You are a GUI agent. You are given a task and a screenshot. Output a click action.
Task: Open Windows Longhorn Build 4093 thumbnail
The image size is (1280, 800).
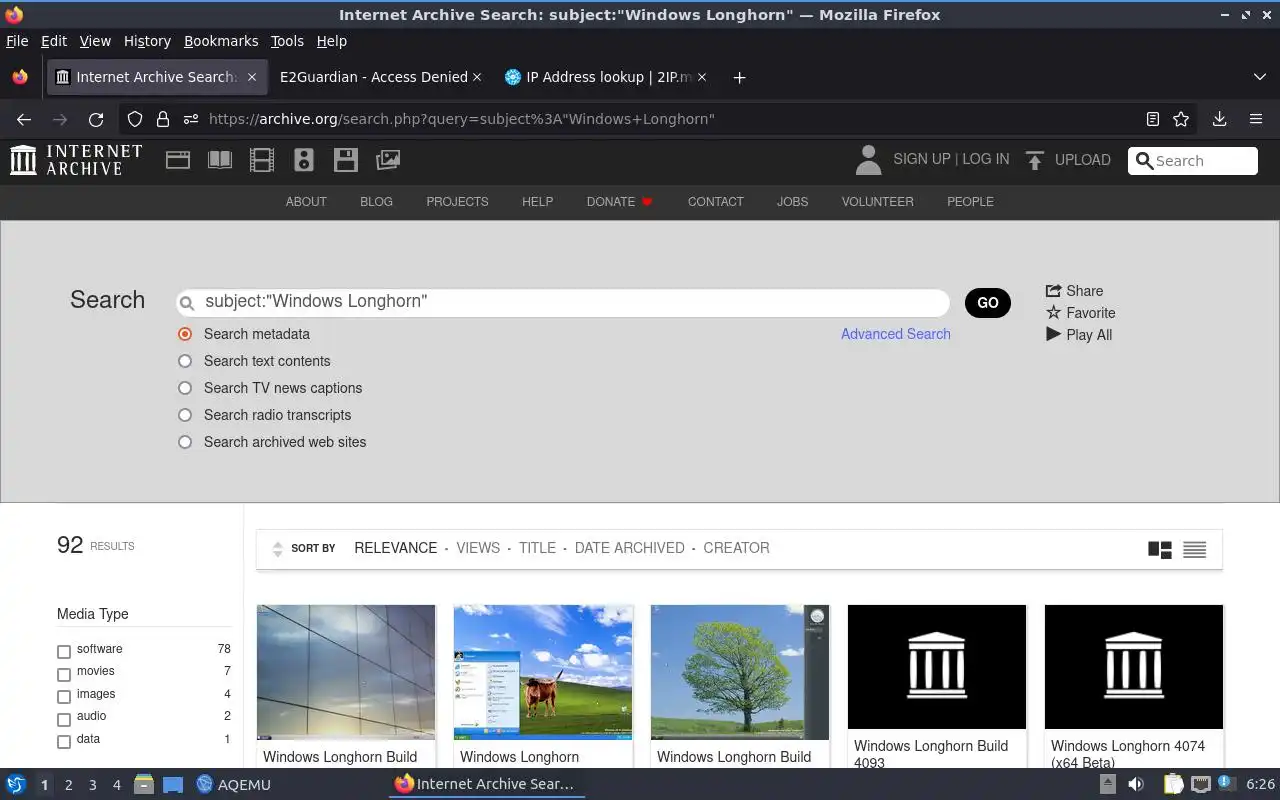(937, 667)
